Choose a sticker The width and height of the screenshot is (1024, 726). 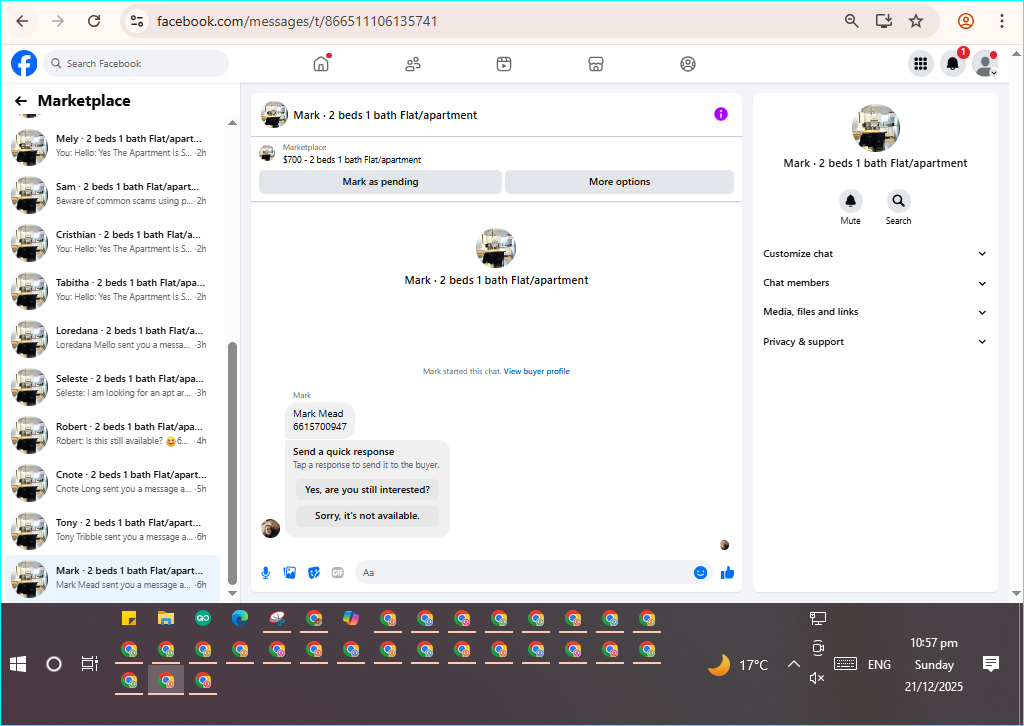pyautogui.click(x=314, y=573)
